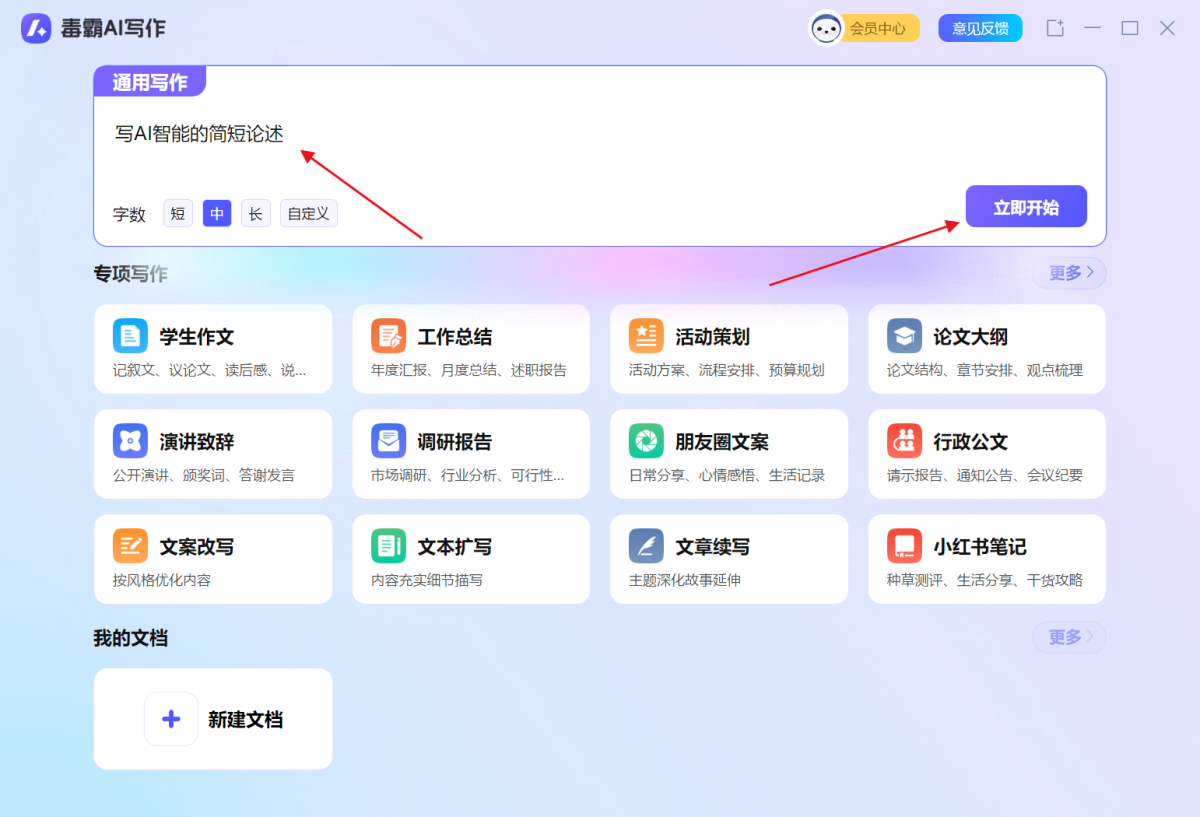Image resolution: width=1200 pixels, height=817 pixels.
Task: Click description 公开演讲、颁奖词、答谢发言
Action: [x=204, y=475]
